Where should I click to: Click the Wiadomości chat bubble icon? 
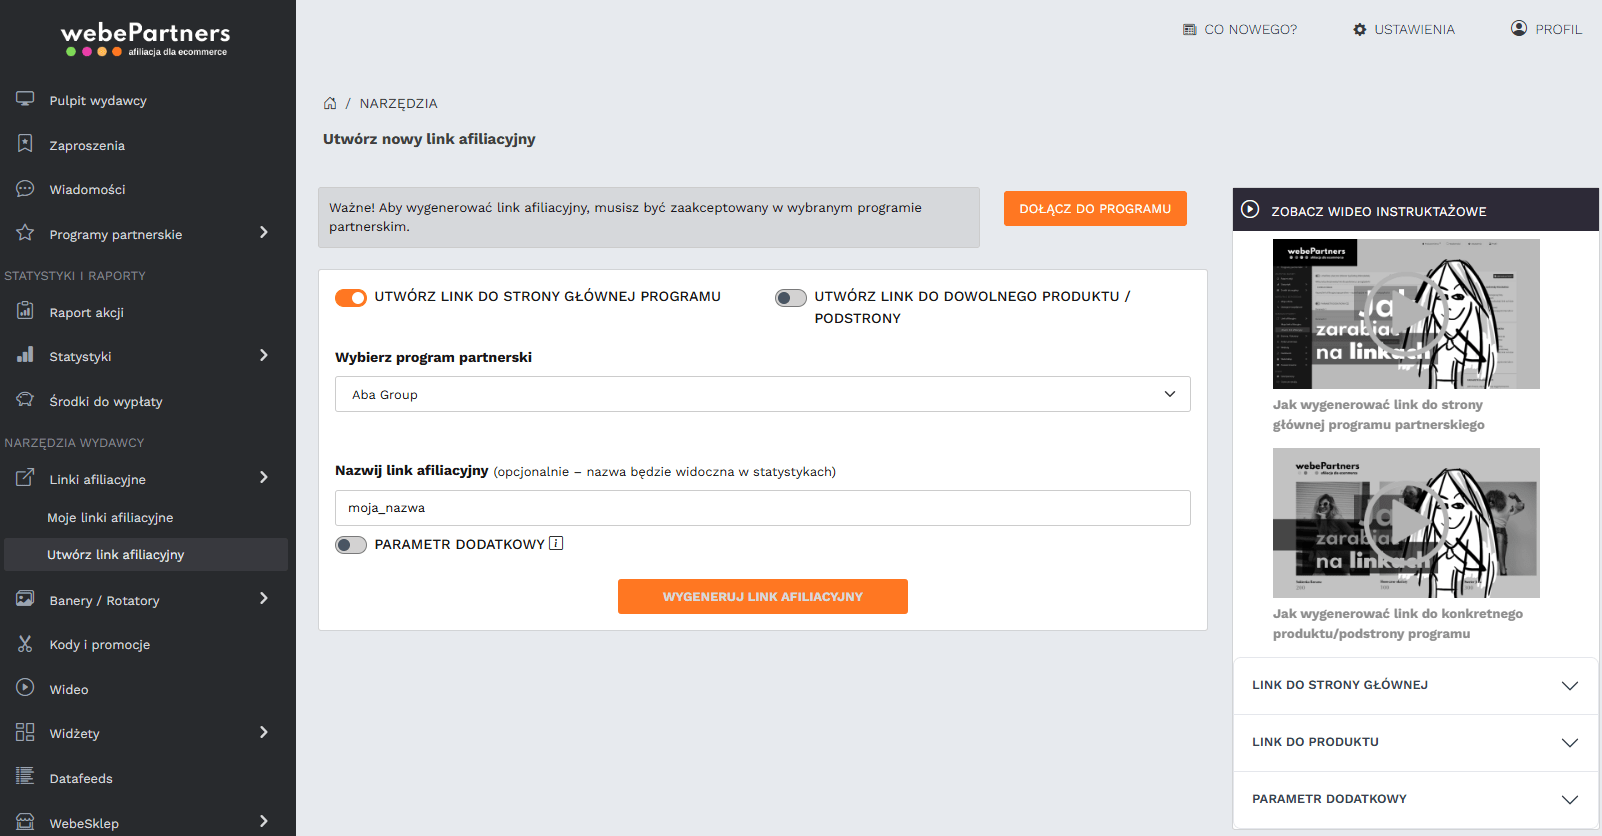pyautogui.click(x=25, y=188)
